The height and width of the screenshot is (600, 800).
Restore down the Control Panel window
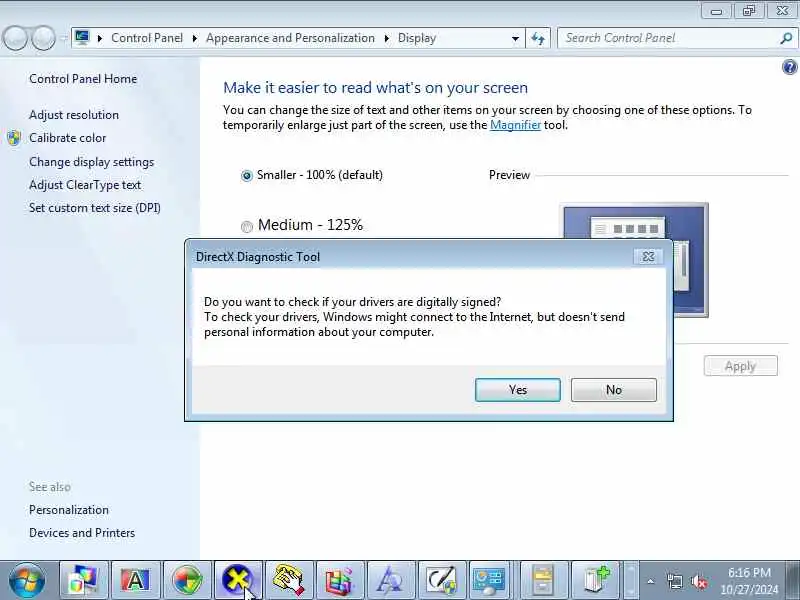click(748, 11)
